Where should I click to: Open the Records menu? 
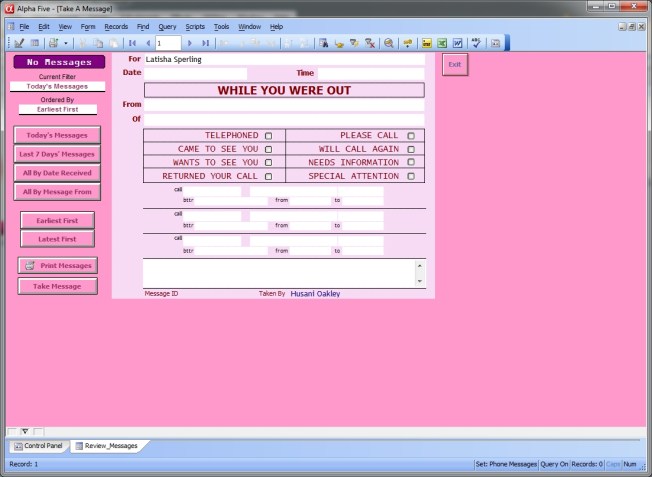coord(116,26)
